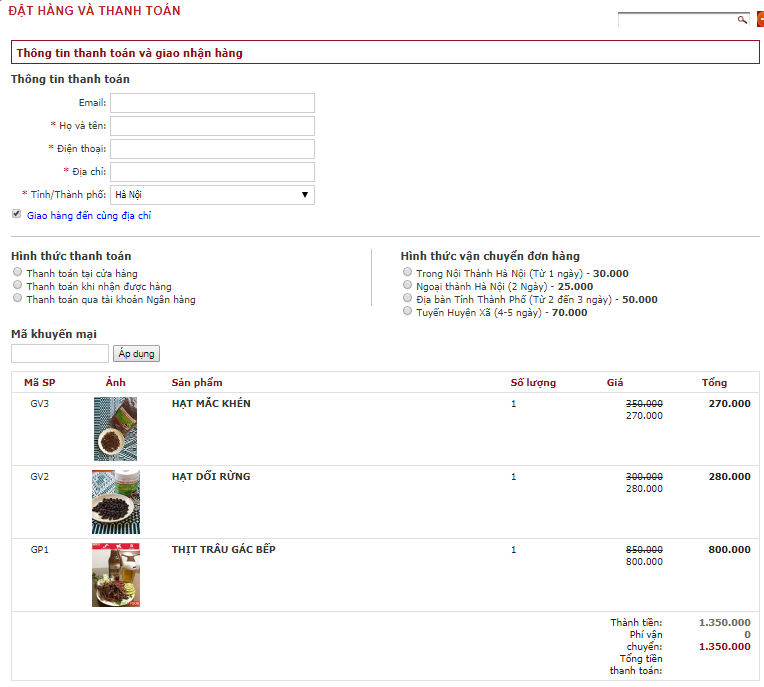Viewport: 764px width, 687px height.
Task: Click the Ảnh column header
Action: [115, 382]
